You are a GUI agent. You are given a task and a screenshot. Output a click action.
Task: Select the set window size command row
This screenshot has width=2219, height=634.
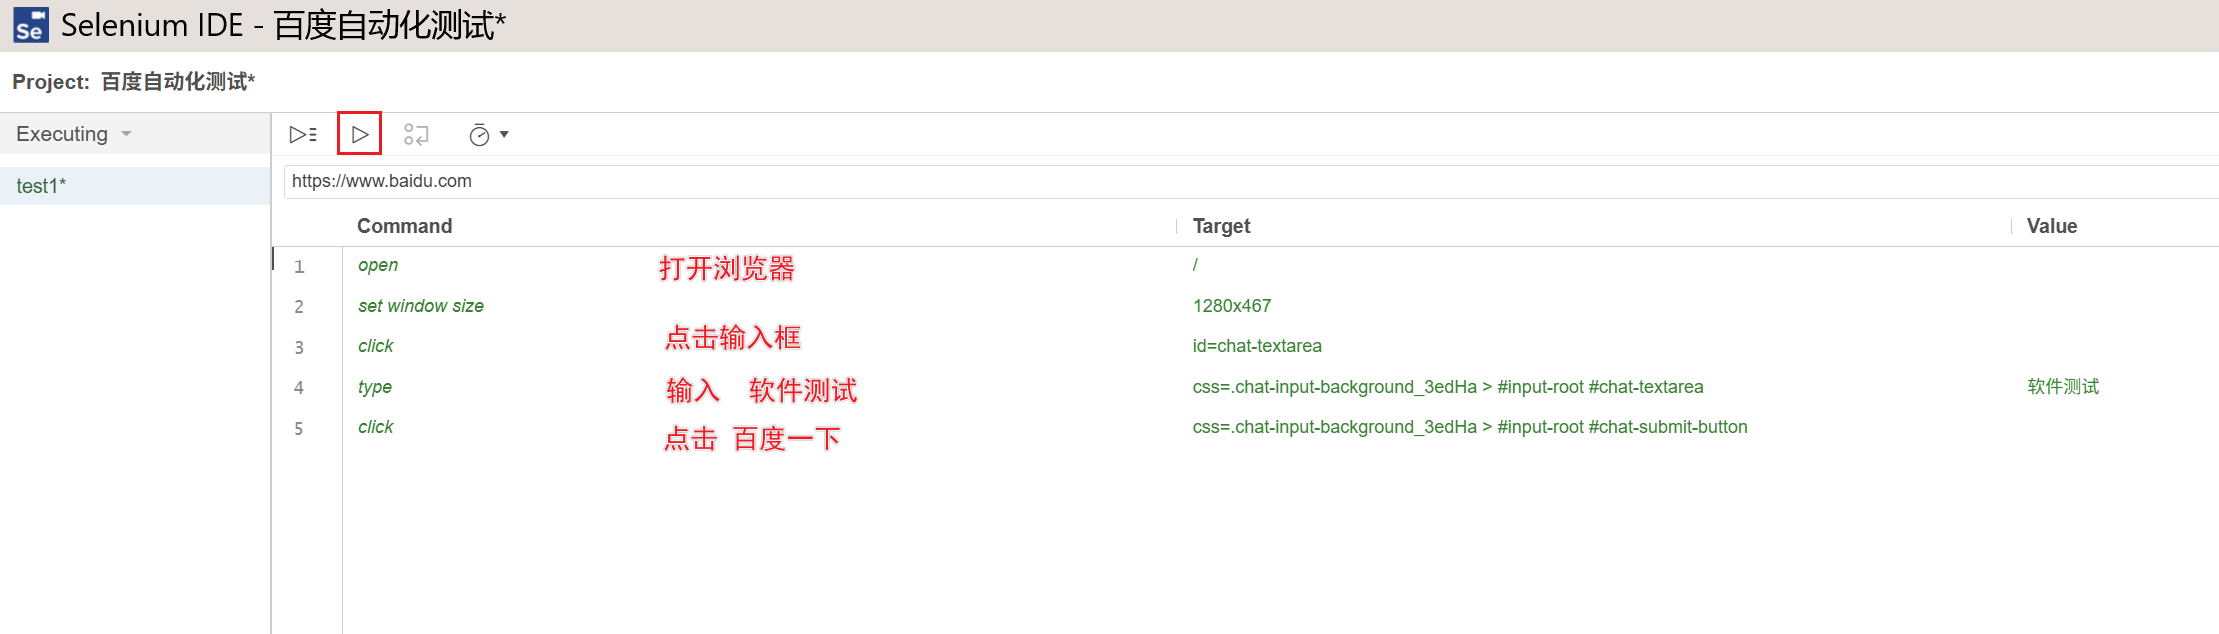[421, 306]
